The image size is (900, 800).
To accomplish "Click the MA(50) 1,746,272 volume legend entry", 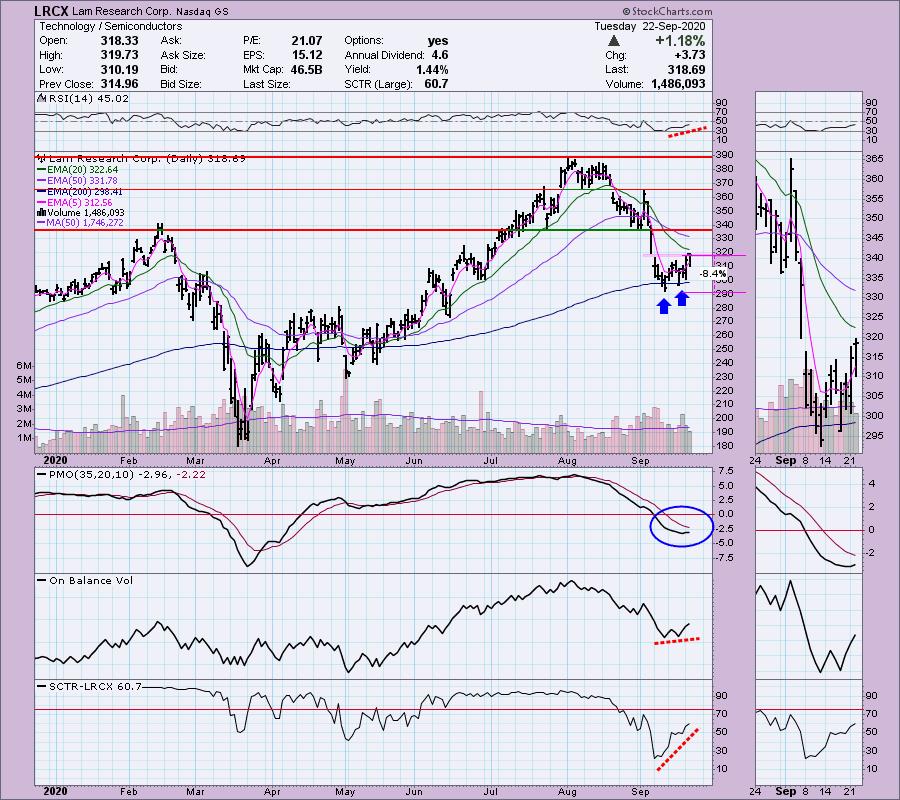I will pyautogui.click(x=80, y=223).
